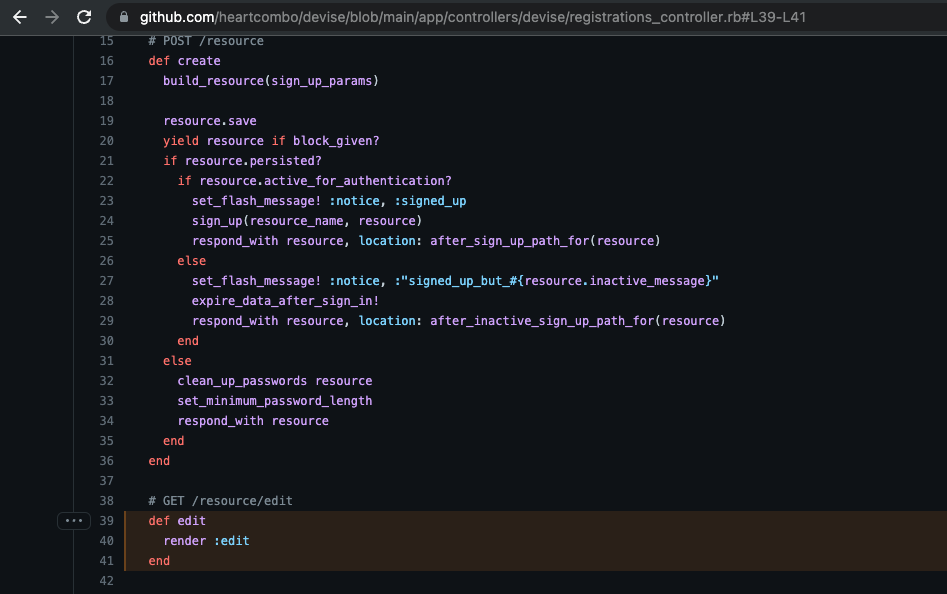947x594 pixels.
Task: Click ':signed_up' symbol on line 23
Action: (x=430, y=201)
